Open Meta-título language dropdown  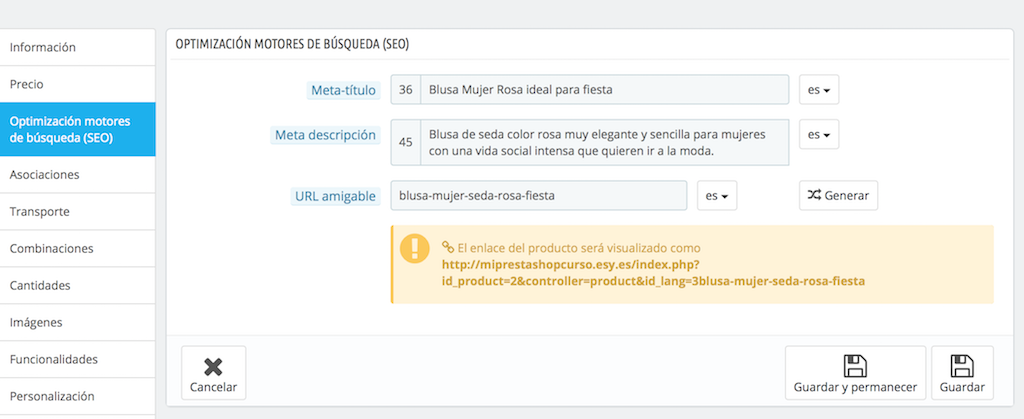coord(819,90)
